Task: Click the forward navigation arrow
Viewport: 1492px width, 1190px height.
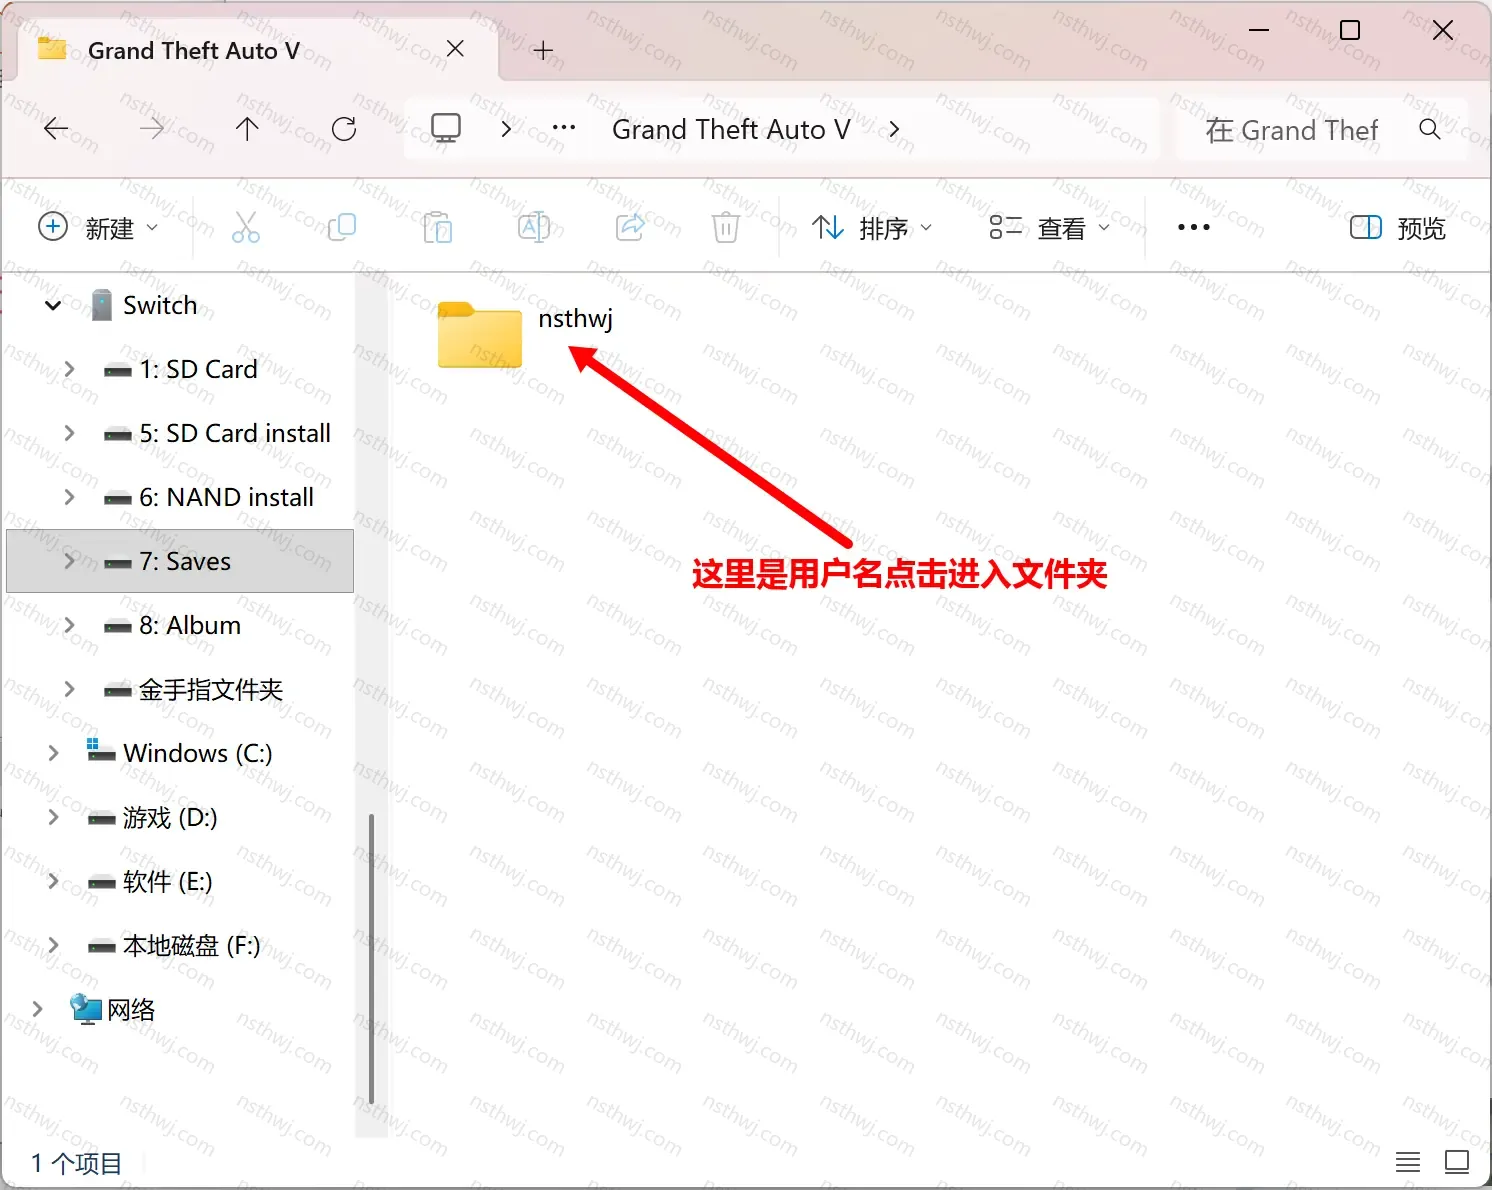Action: (152, 129)
